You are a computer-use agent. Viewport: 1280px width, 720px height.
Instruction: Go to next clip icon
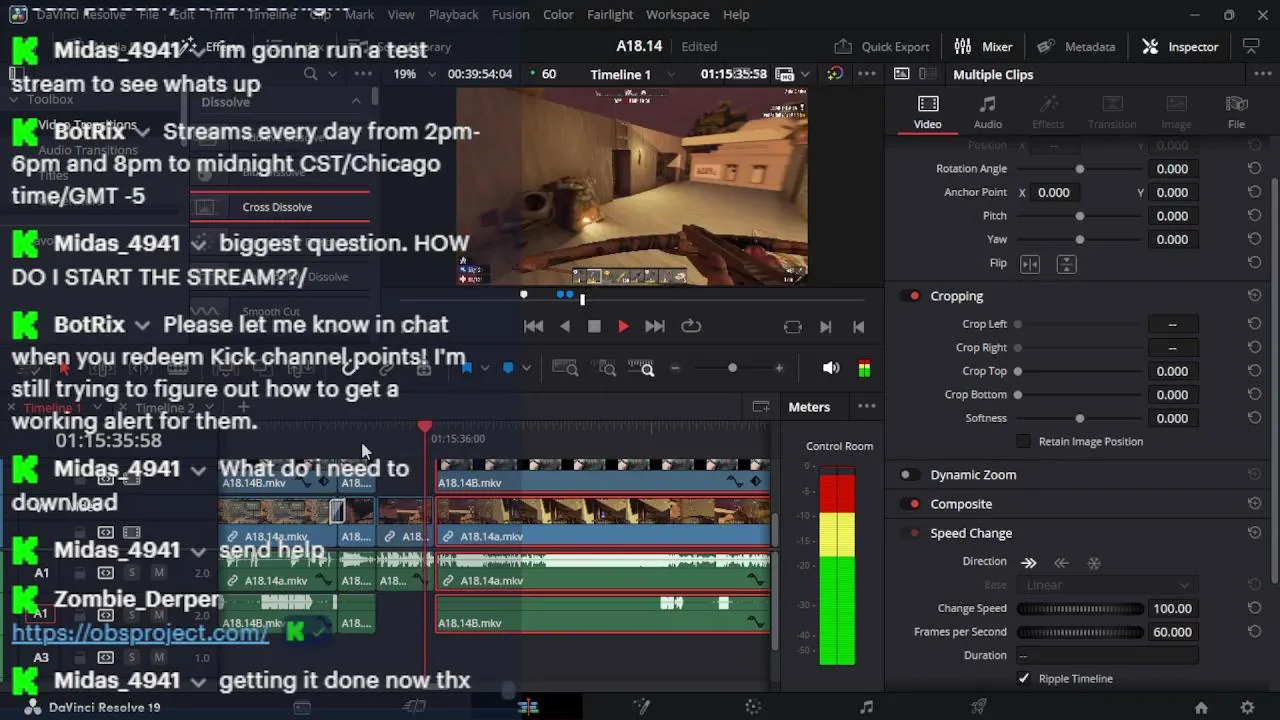coord(826,326)
